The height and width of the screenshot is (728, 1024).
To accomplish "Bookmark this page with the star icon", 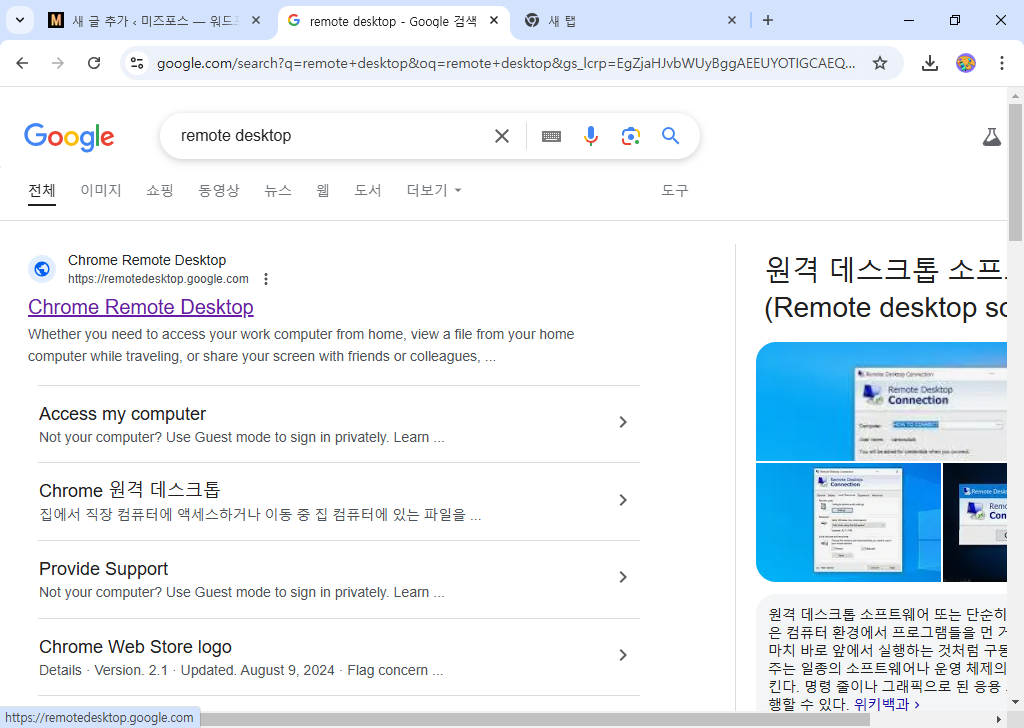I will click(x=880, y=63).
